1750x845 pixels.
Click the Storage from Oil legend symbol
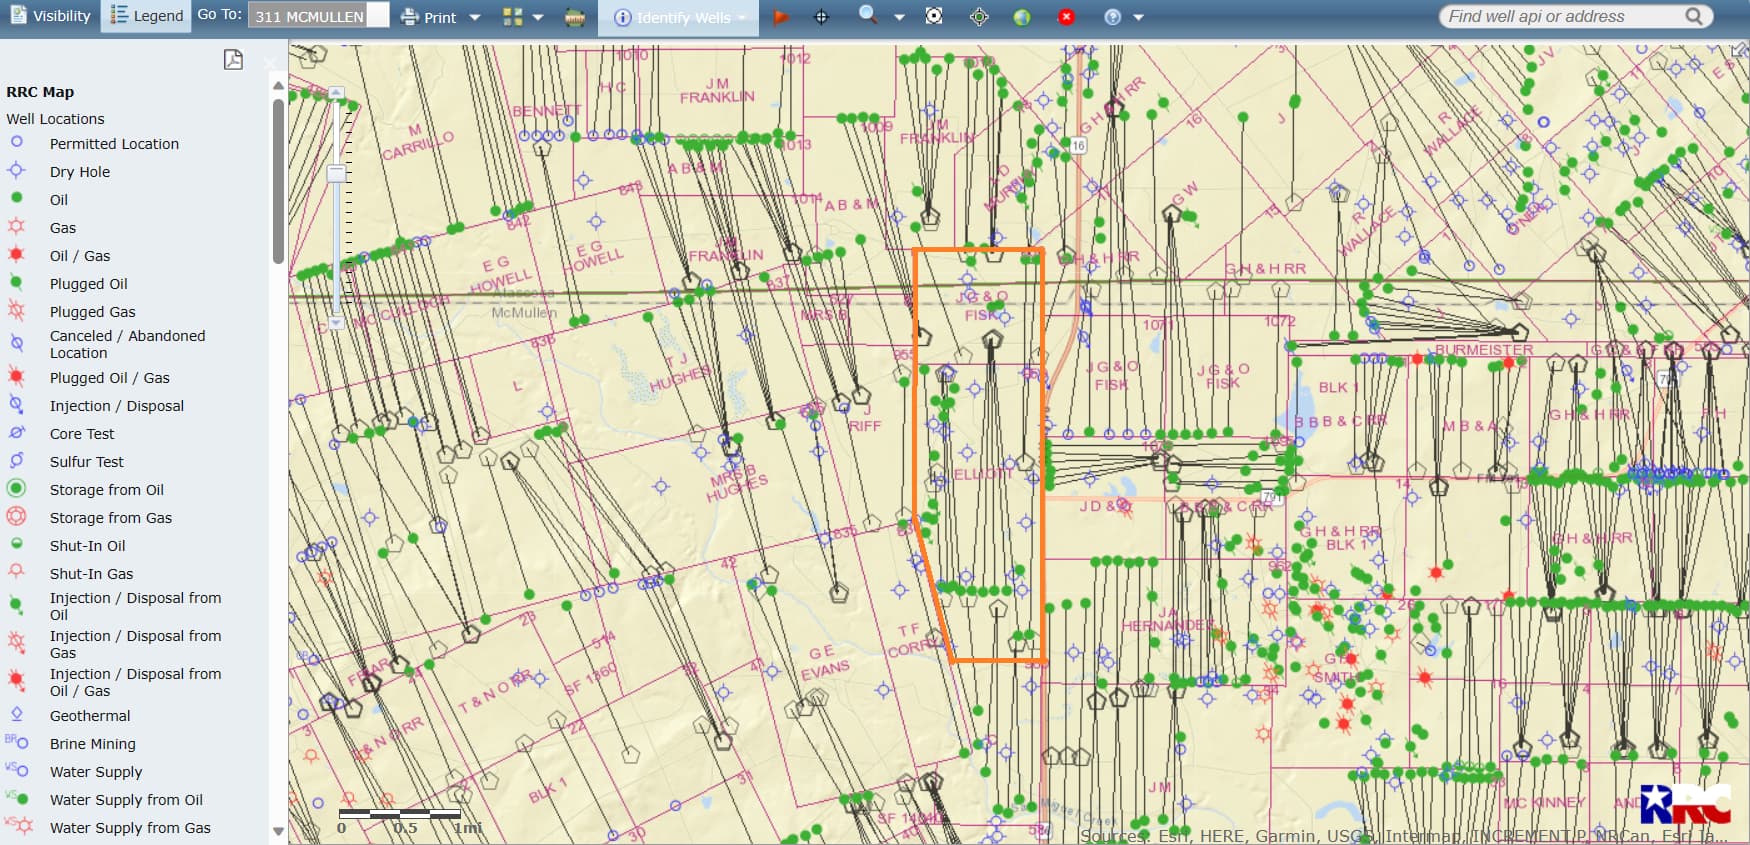tap(16, 488)
